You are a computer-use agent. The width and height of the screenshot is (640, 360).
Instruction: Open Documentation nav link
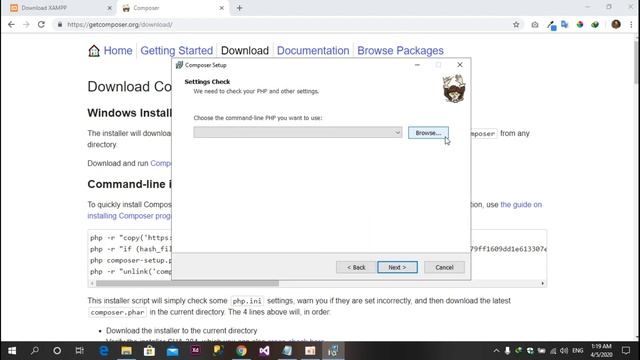(x=313, y=51)
